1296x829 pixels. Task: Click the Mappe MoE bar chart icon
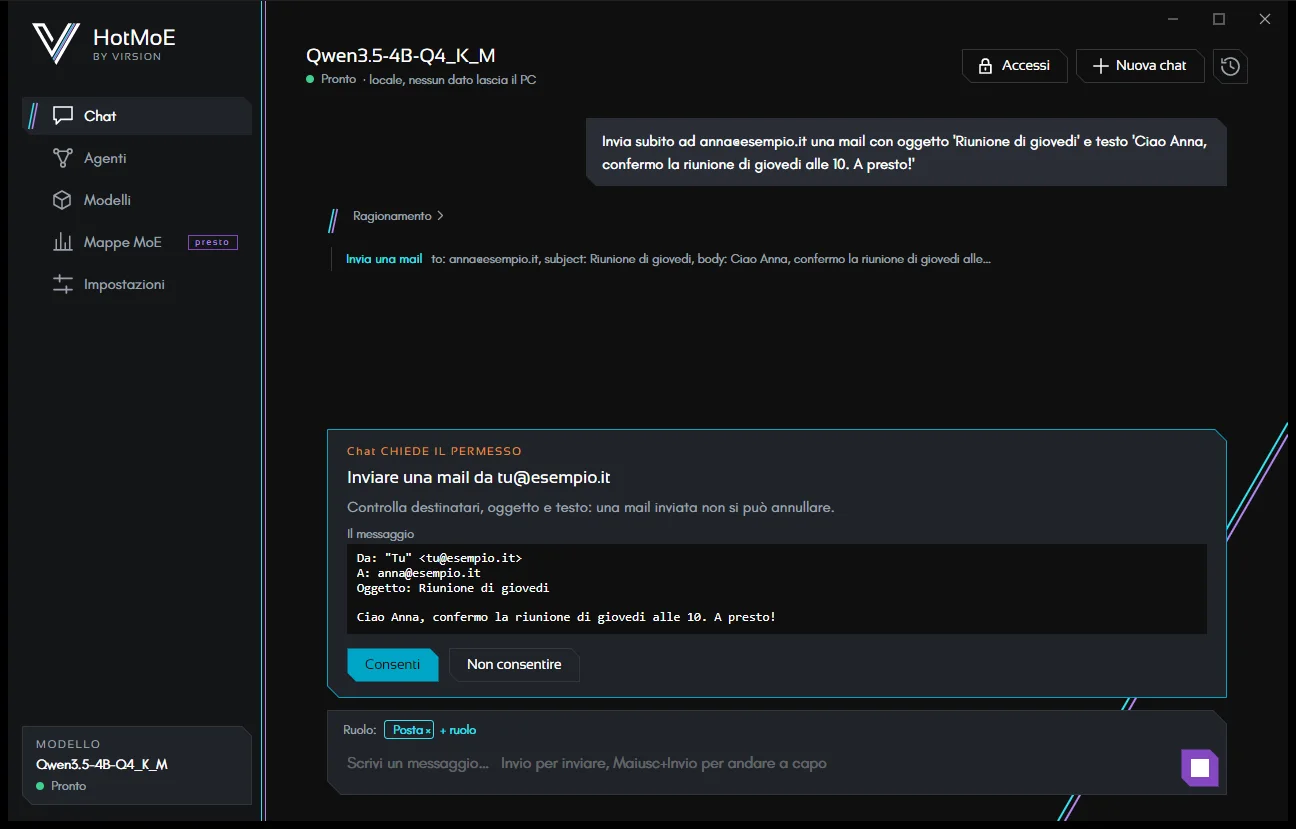63,242
